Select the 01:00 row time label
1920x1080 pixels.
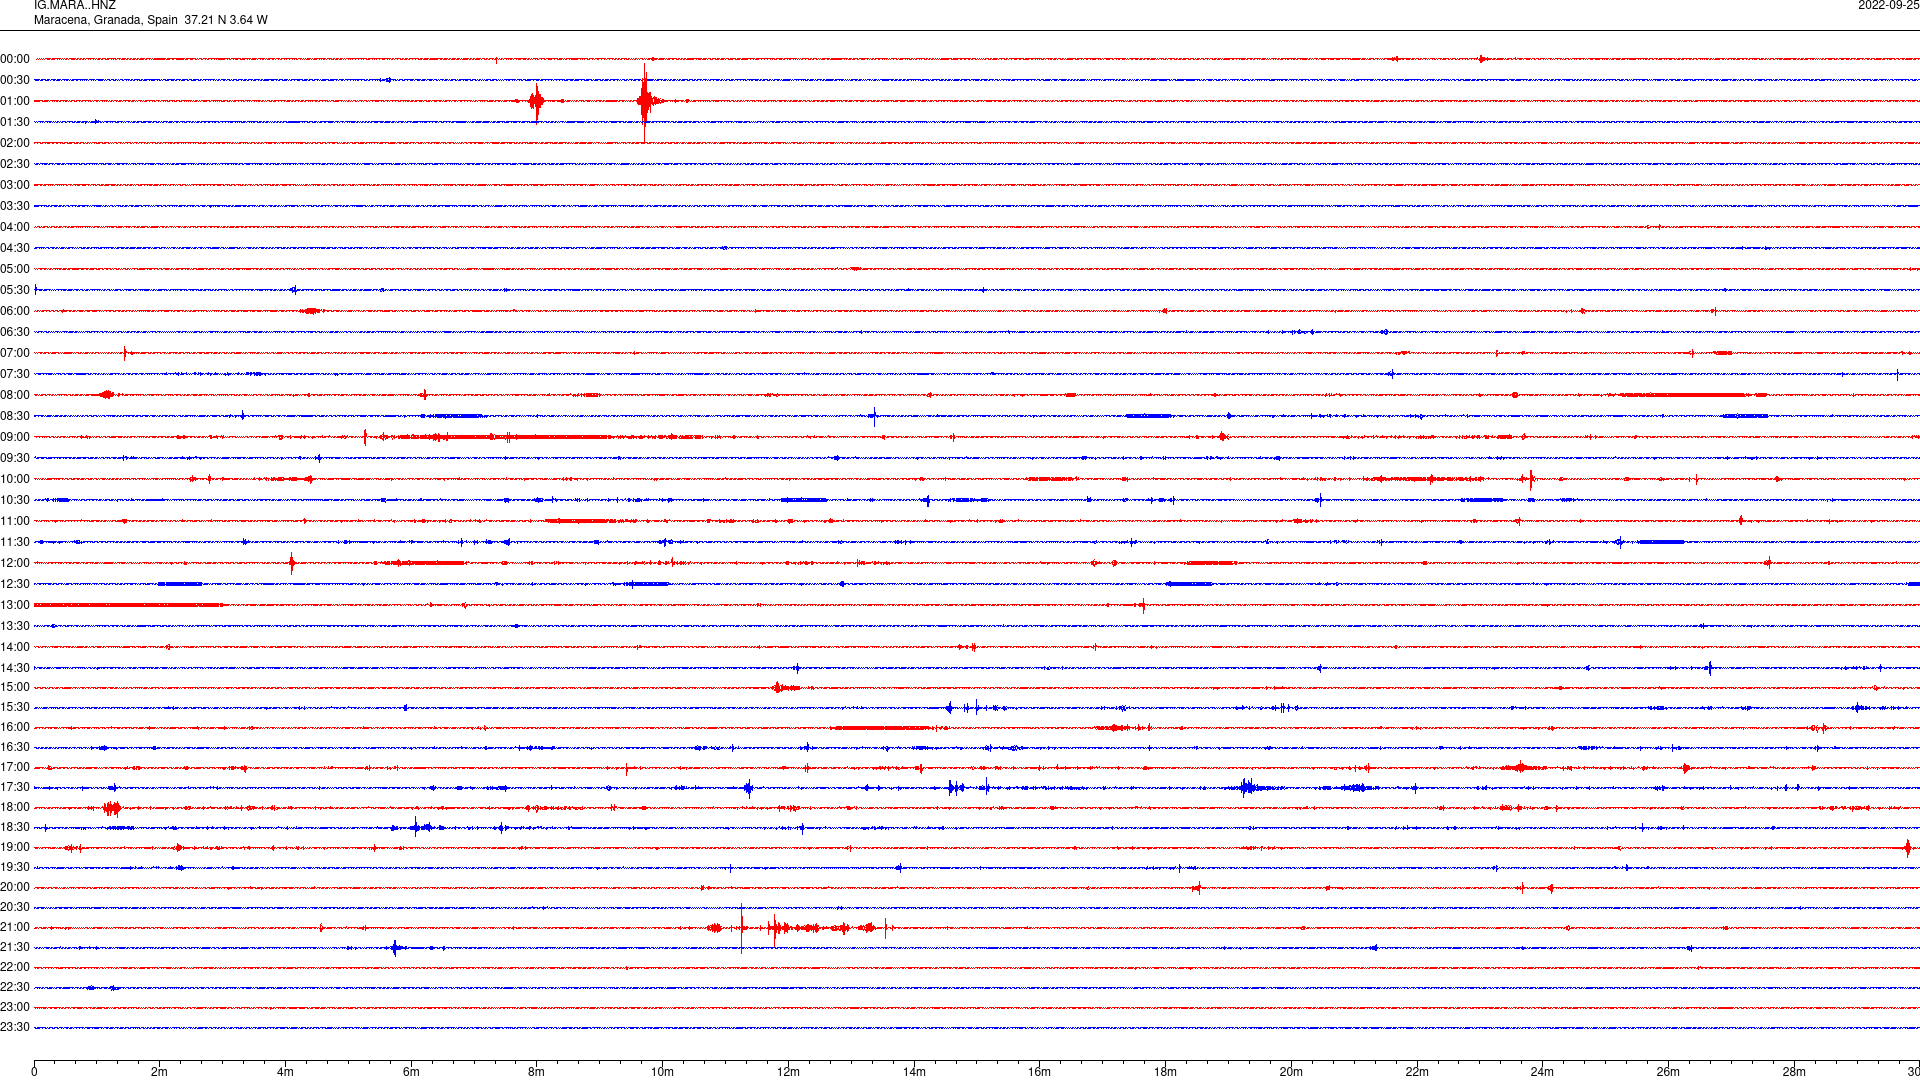pyautogui.click(x=15, y=101)
